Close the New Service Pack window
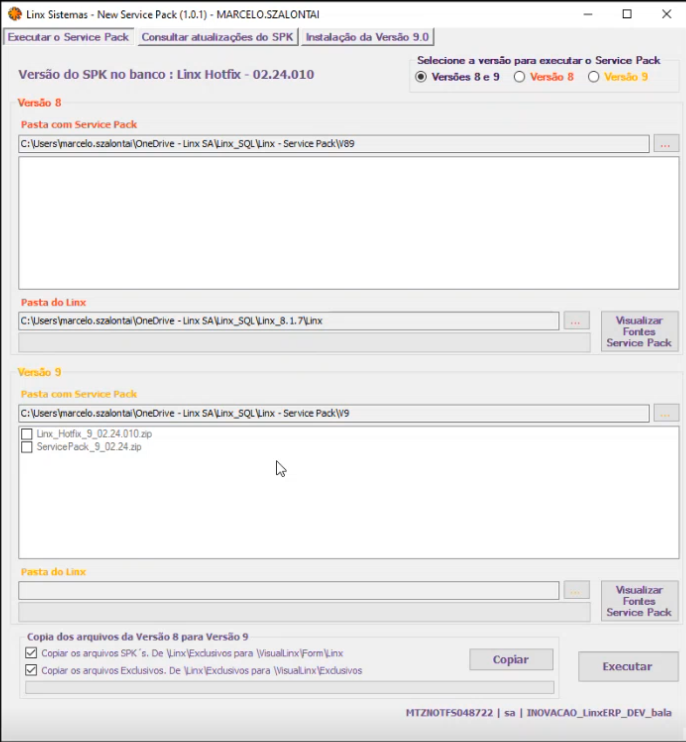Screen dimensions: 686x742 point(667,14)
